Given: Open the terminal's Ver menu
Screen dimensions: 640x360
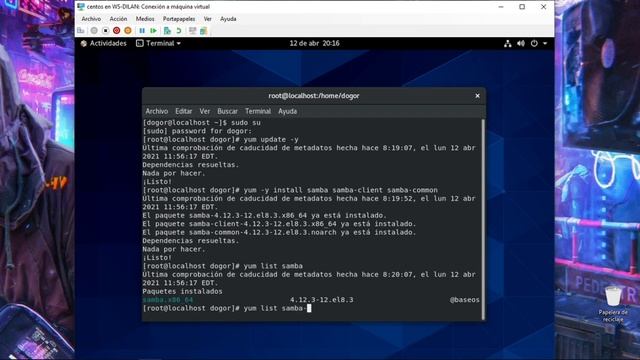Looking at the screenshot, I should click(x=204, y=111).
